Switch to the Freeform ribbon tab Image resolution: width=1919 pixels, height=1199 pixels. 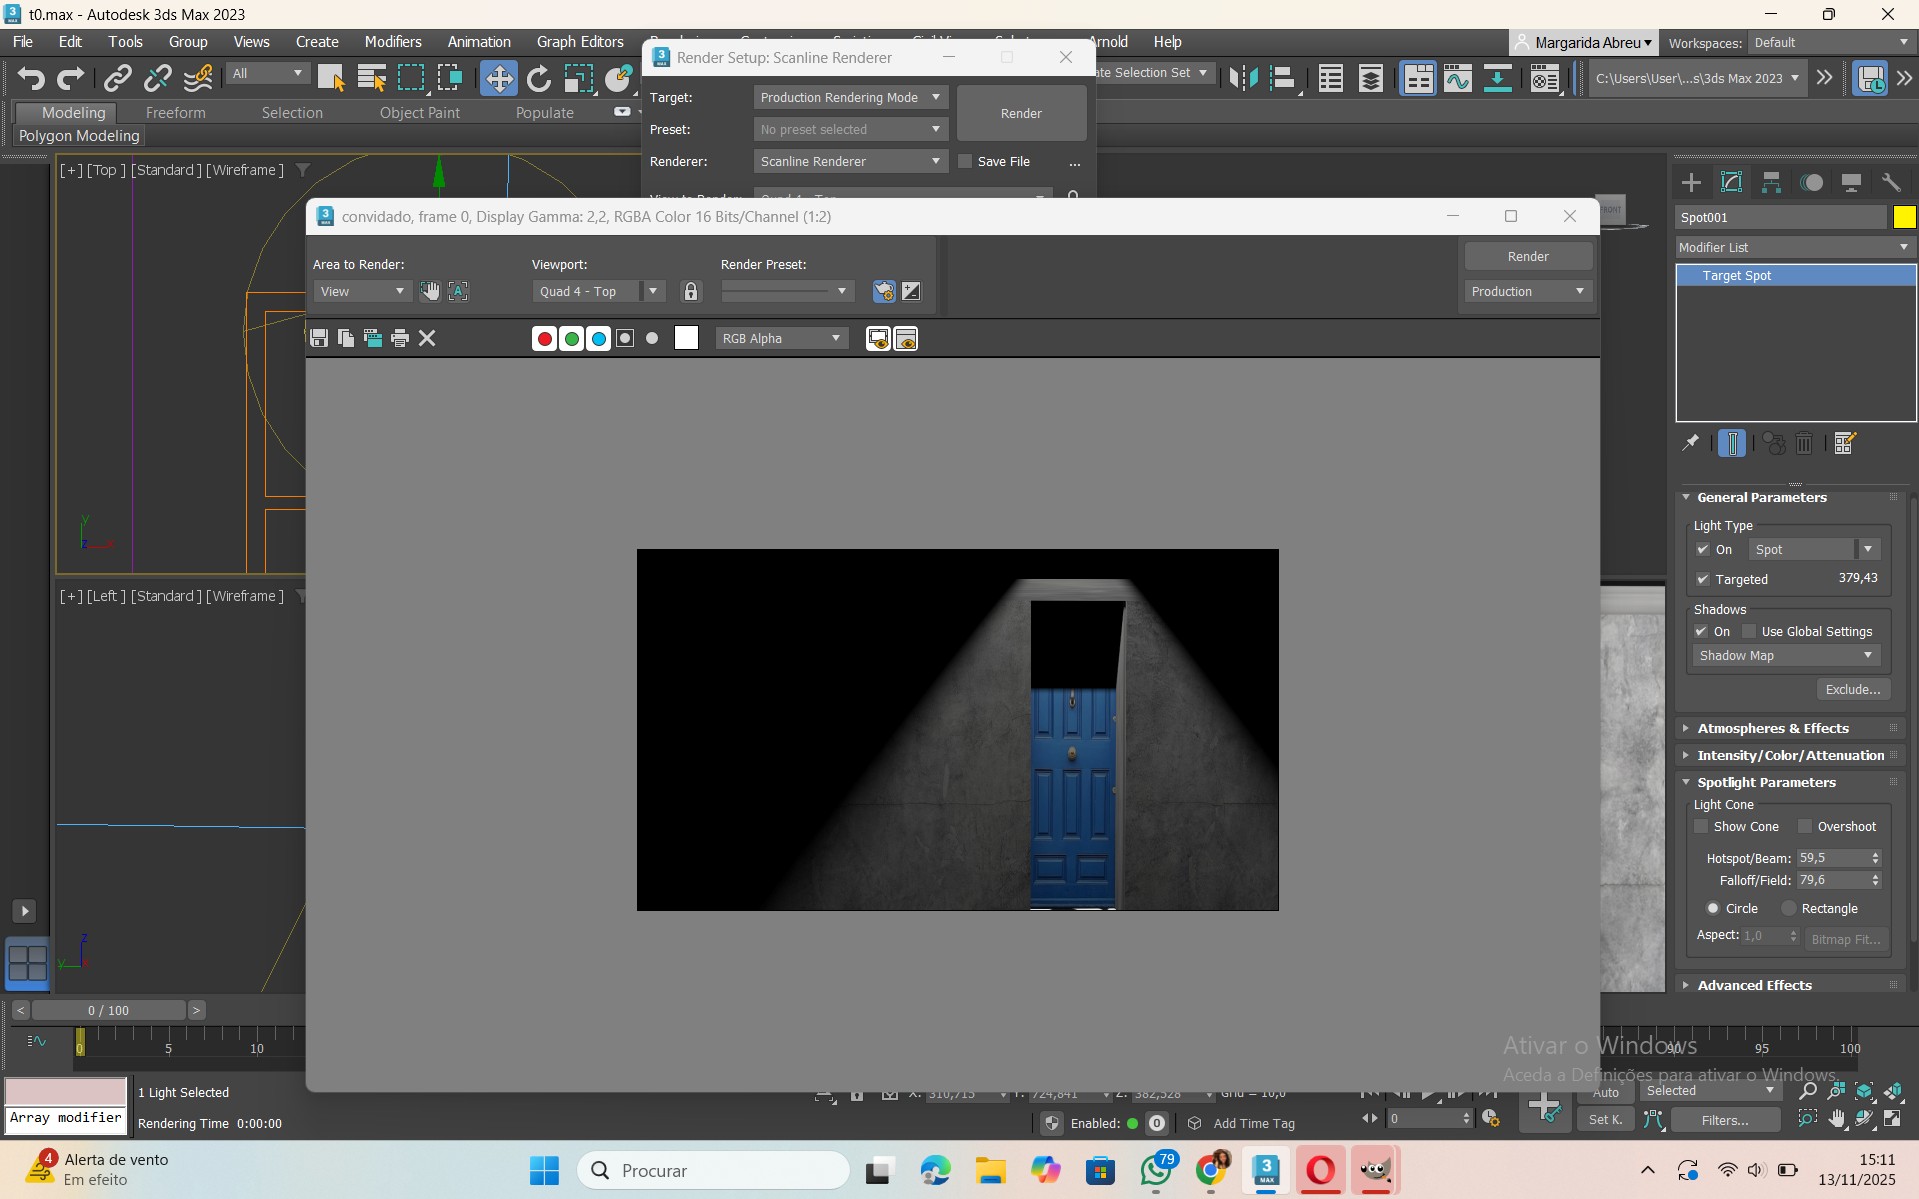[x=175, y=113]
